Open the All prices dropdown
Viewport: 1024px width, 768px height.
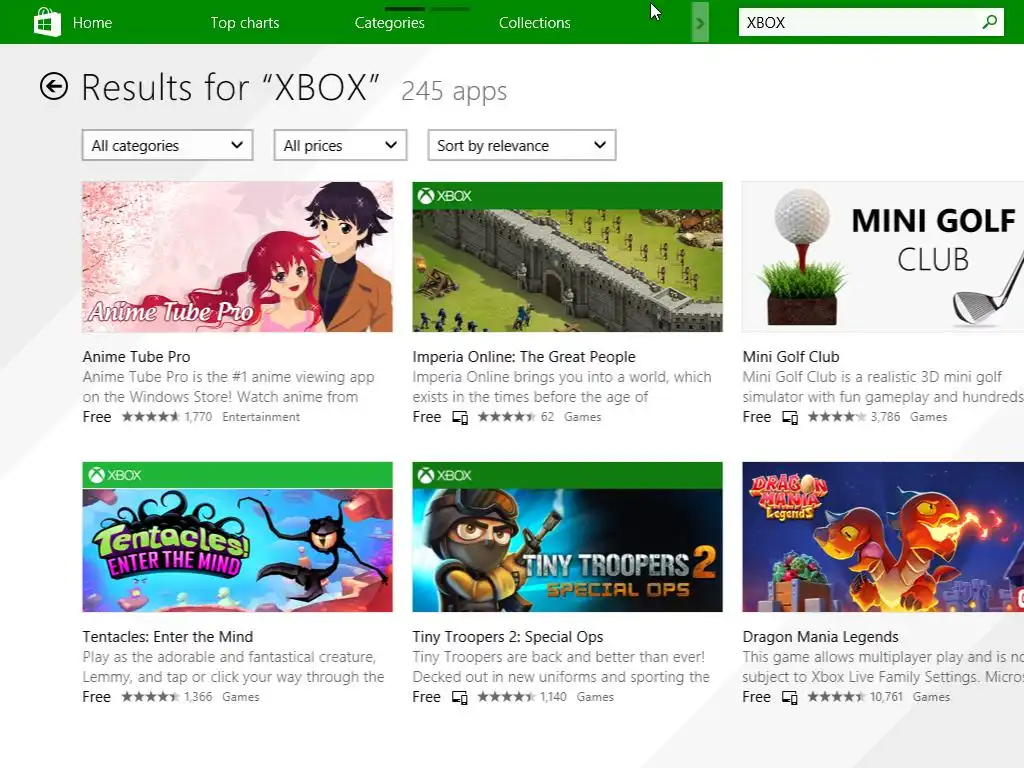click(340, 145)
